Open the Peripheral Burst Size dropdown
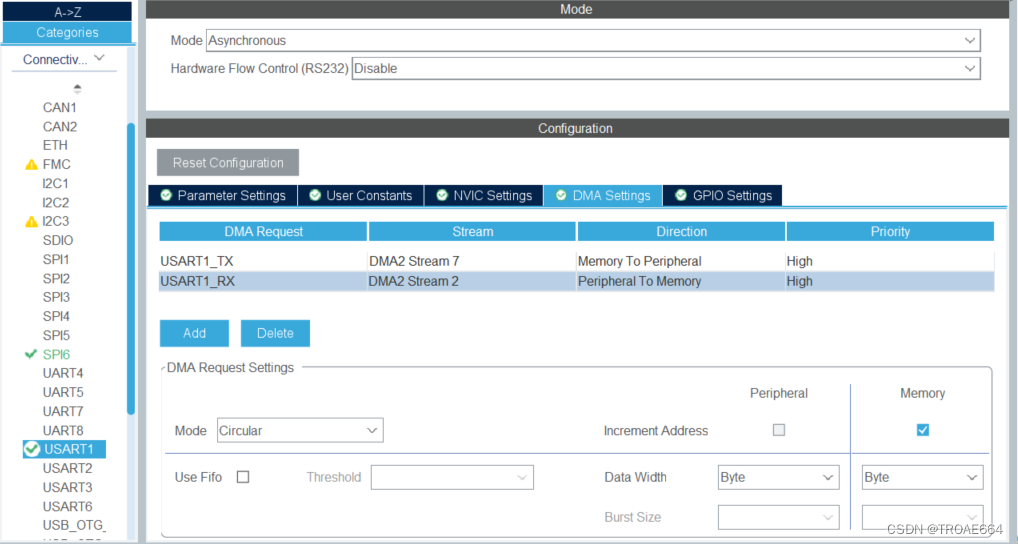This screenshot has height=544, width=1018. [778, 517]
